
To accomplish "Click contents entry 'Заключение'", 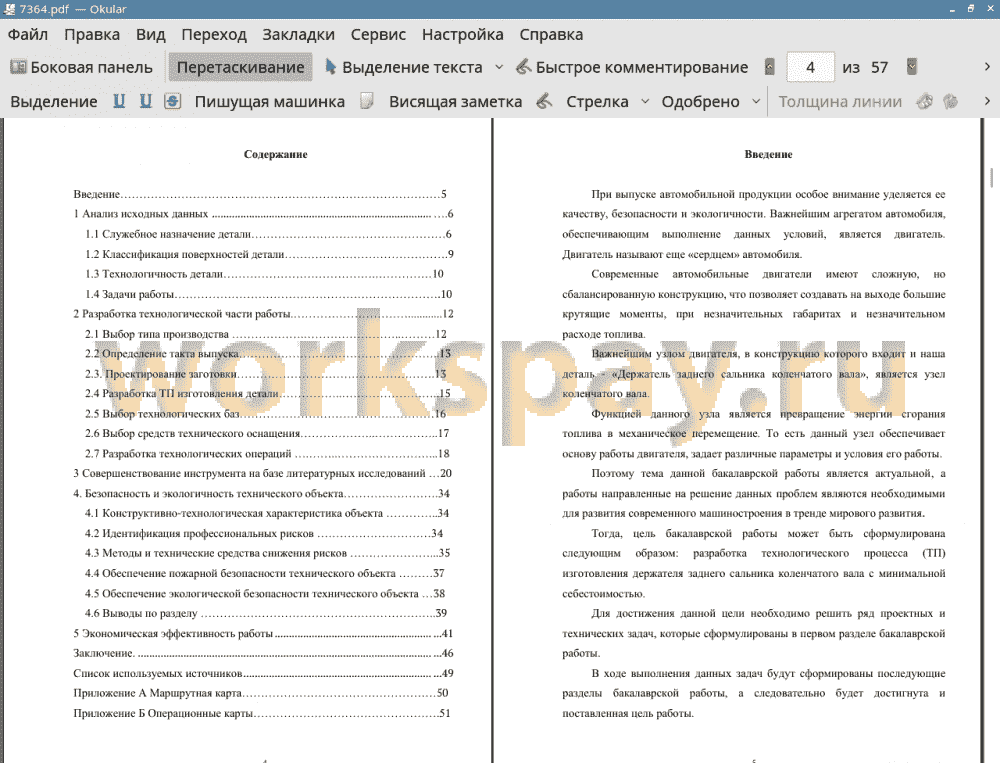I will tap(263, 653).
